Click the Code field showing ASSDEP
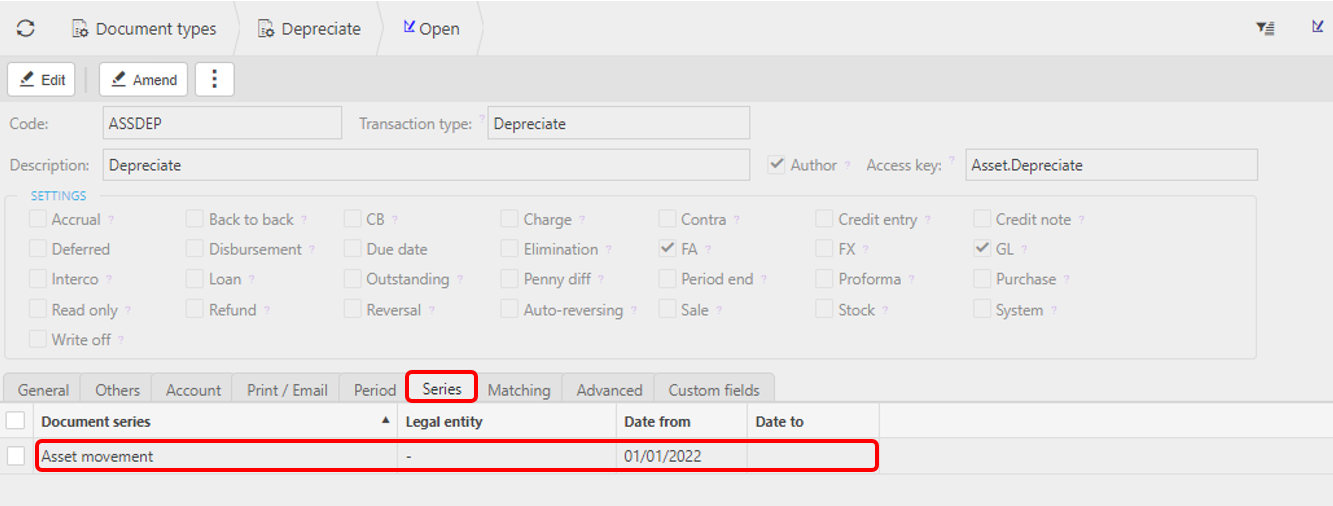The height and width of the screenshot is (506, 1333). click(x=222, y=124)
